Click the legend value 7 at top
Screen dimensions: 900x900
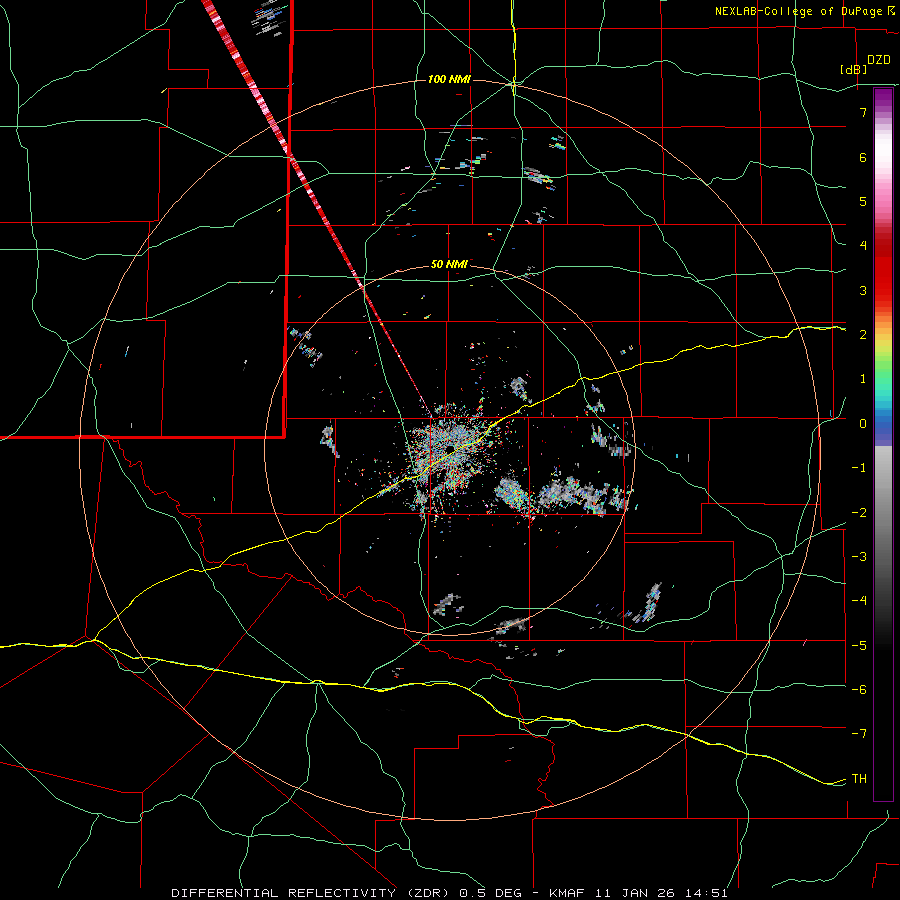tap(863, 112)
